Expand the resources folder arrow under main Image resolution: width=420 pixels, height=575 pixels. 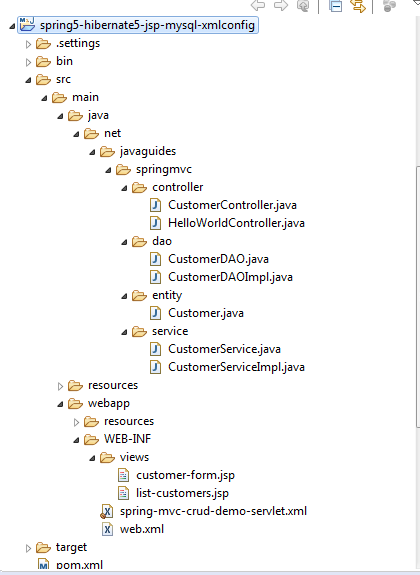click(x=60, y=386)
